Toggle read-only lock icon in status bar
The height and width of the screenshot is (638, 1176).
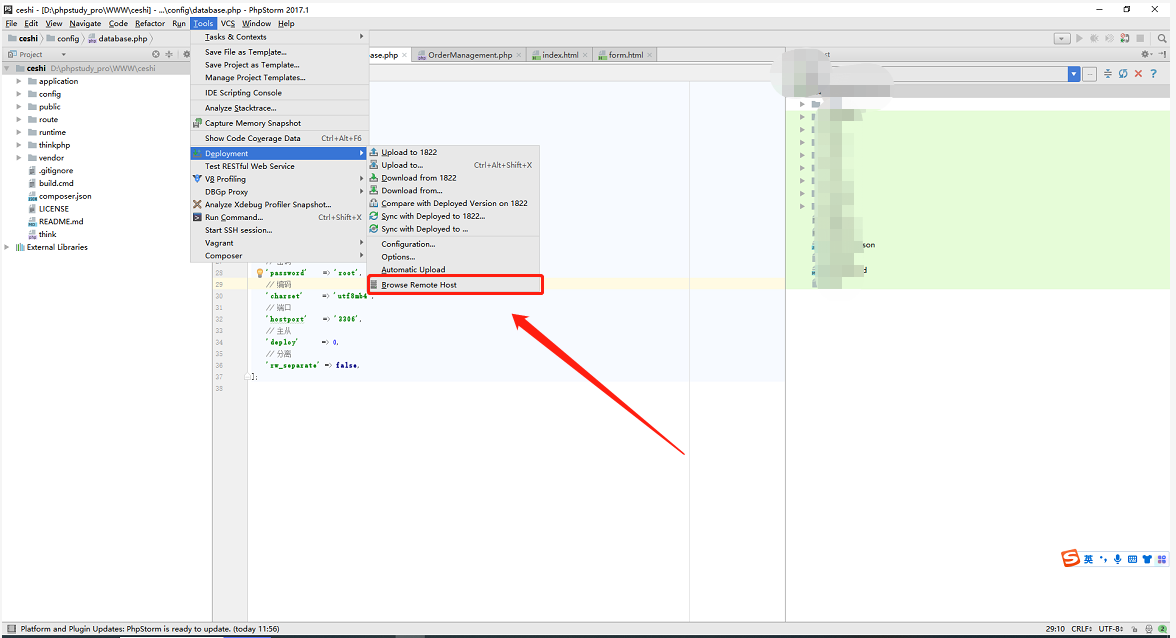[x=1135, y=629]
